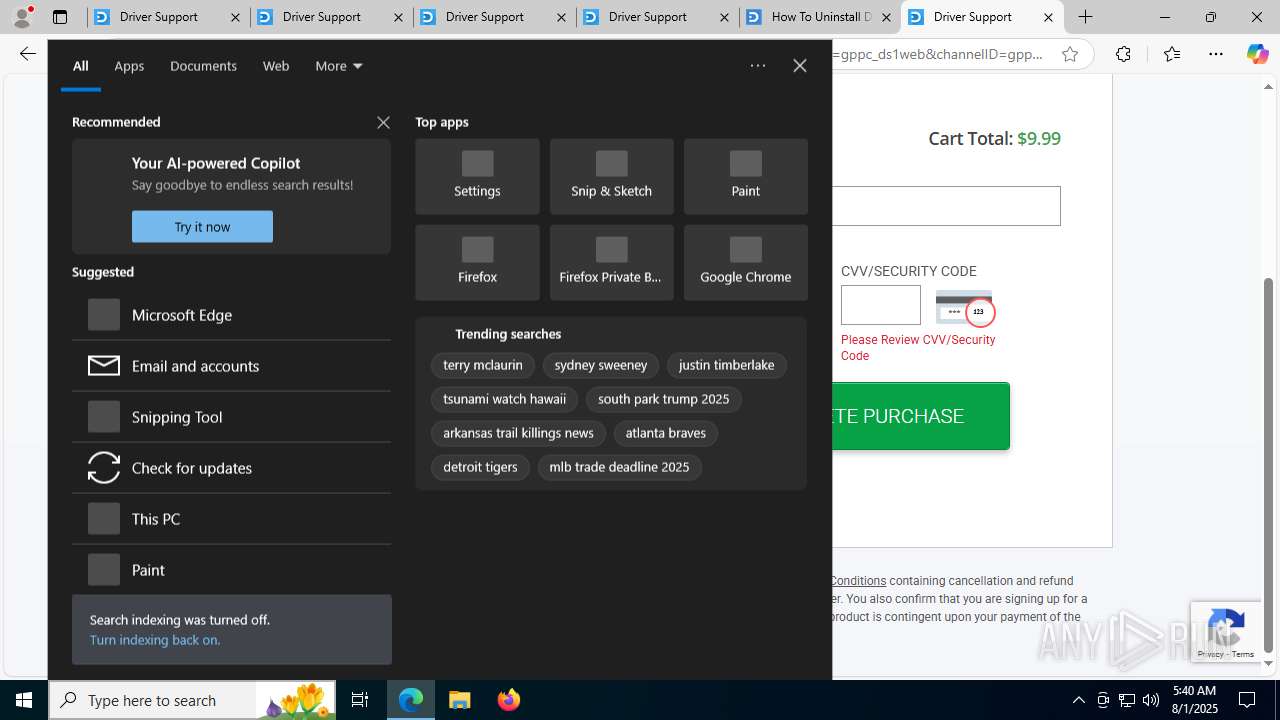Add page to favorites star
1280x720 pixels.
(1070, 54)
